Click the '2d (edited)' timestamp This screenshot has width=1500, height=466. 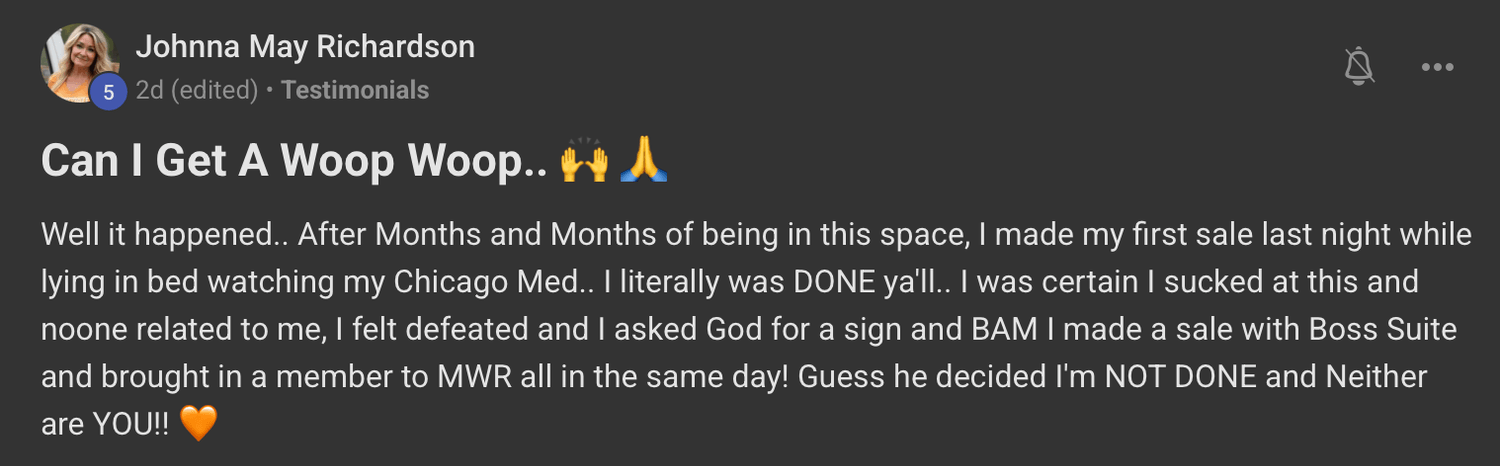[197, 90]
